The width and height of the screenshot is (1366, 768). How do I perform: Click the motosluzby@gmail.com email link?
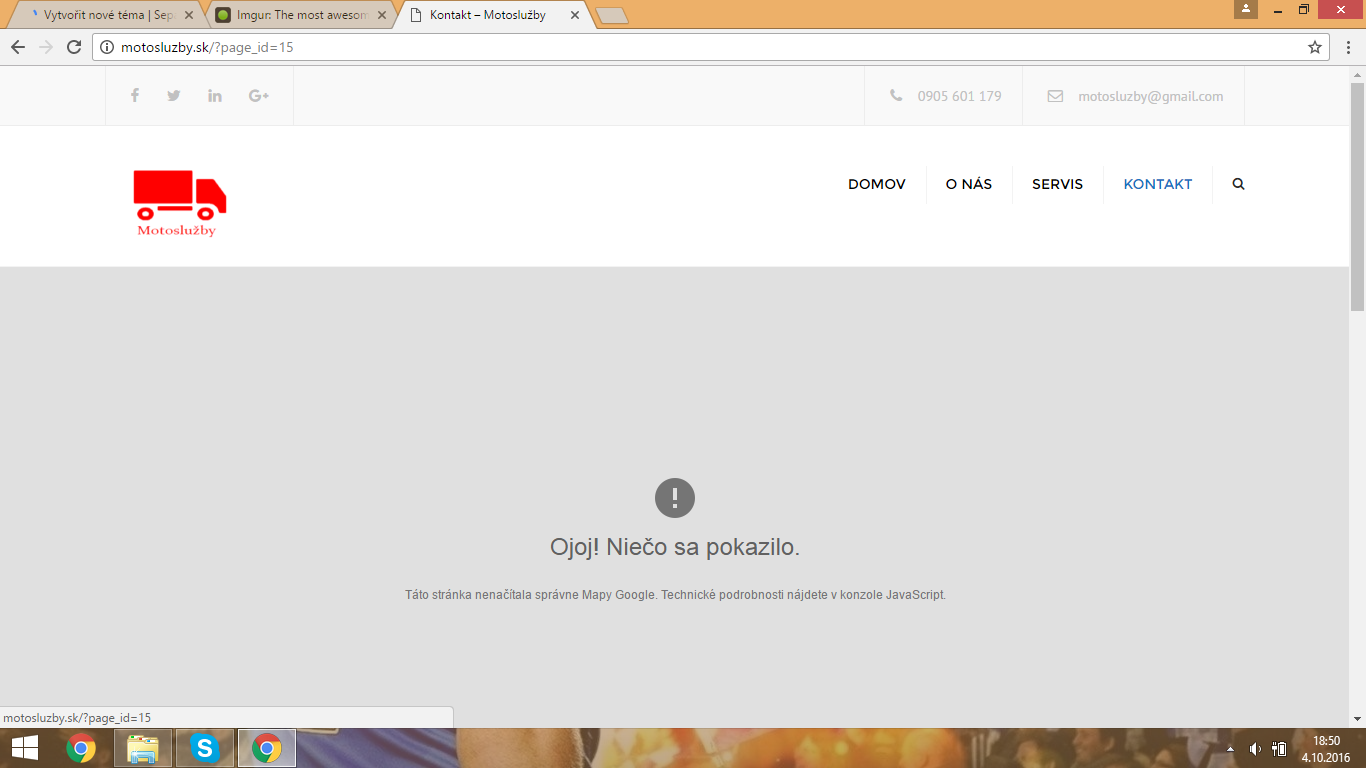pyautogui.click(x=1150, y=96)
